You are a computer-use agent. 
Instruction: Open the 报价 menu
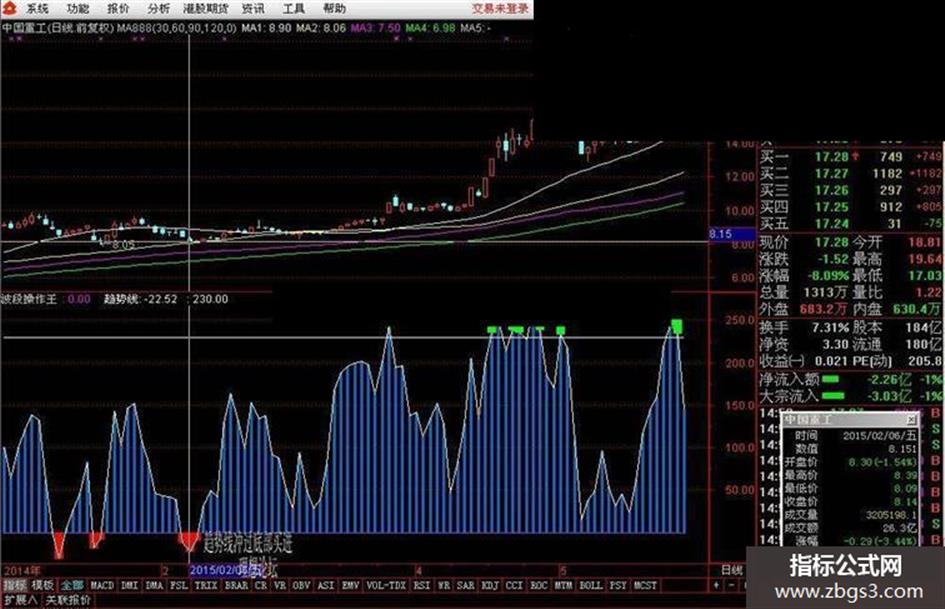(x=118, y=8)
